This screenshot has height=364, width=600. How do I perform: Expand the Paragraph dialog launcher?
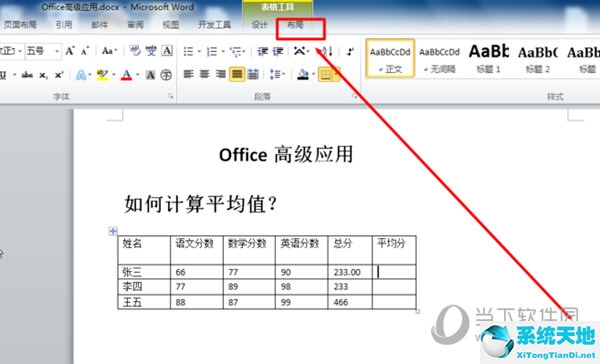tap(355, 96)
